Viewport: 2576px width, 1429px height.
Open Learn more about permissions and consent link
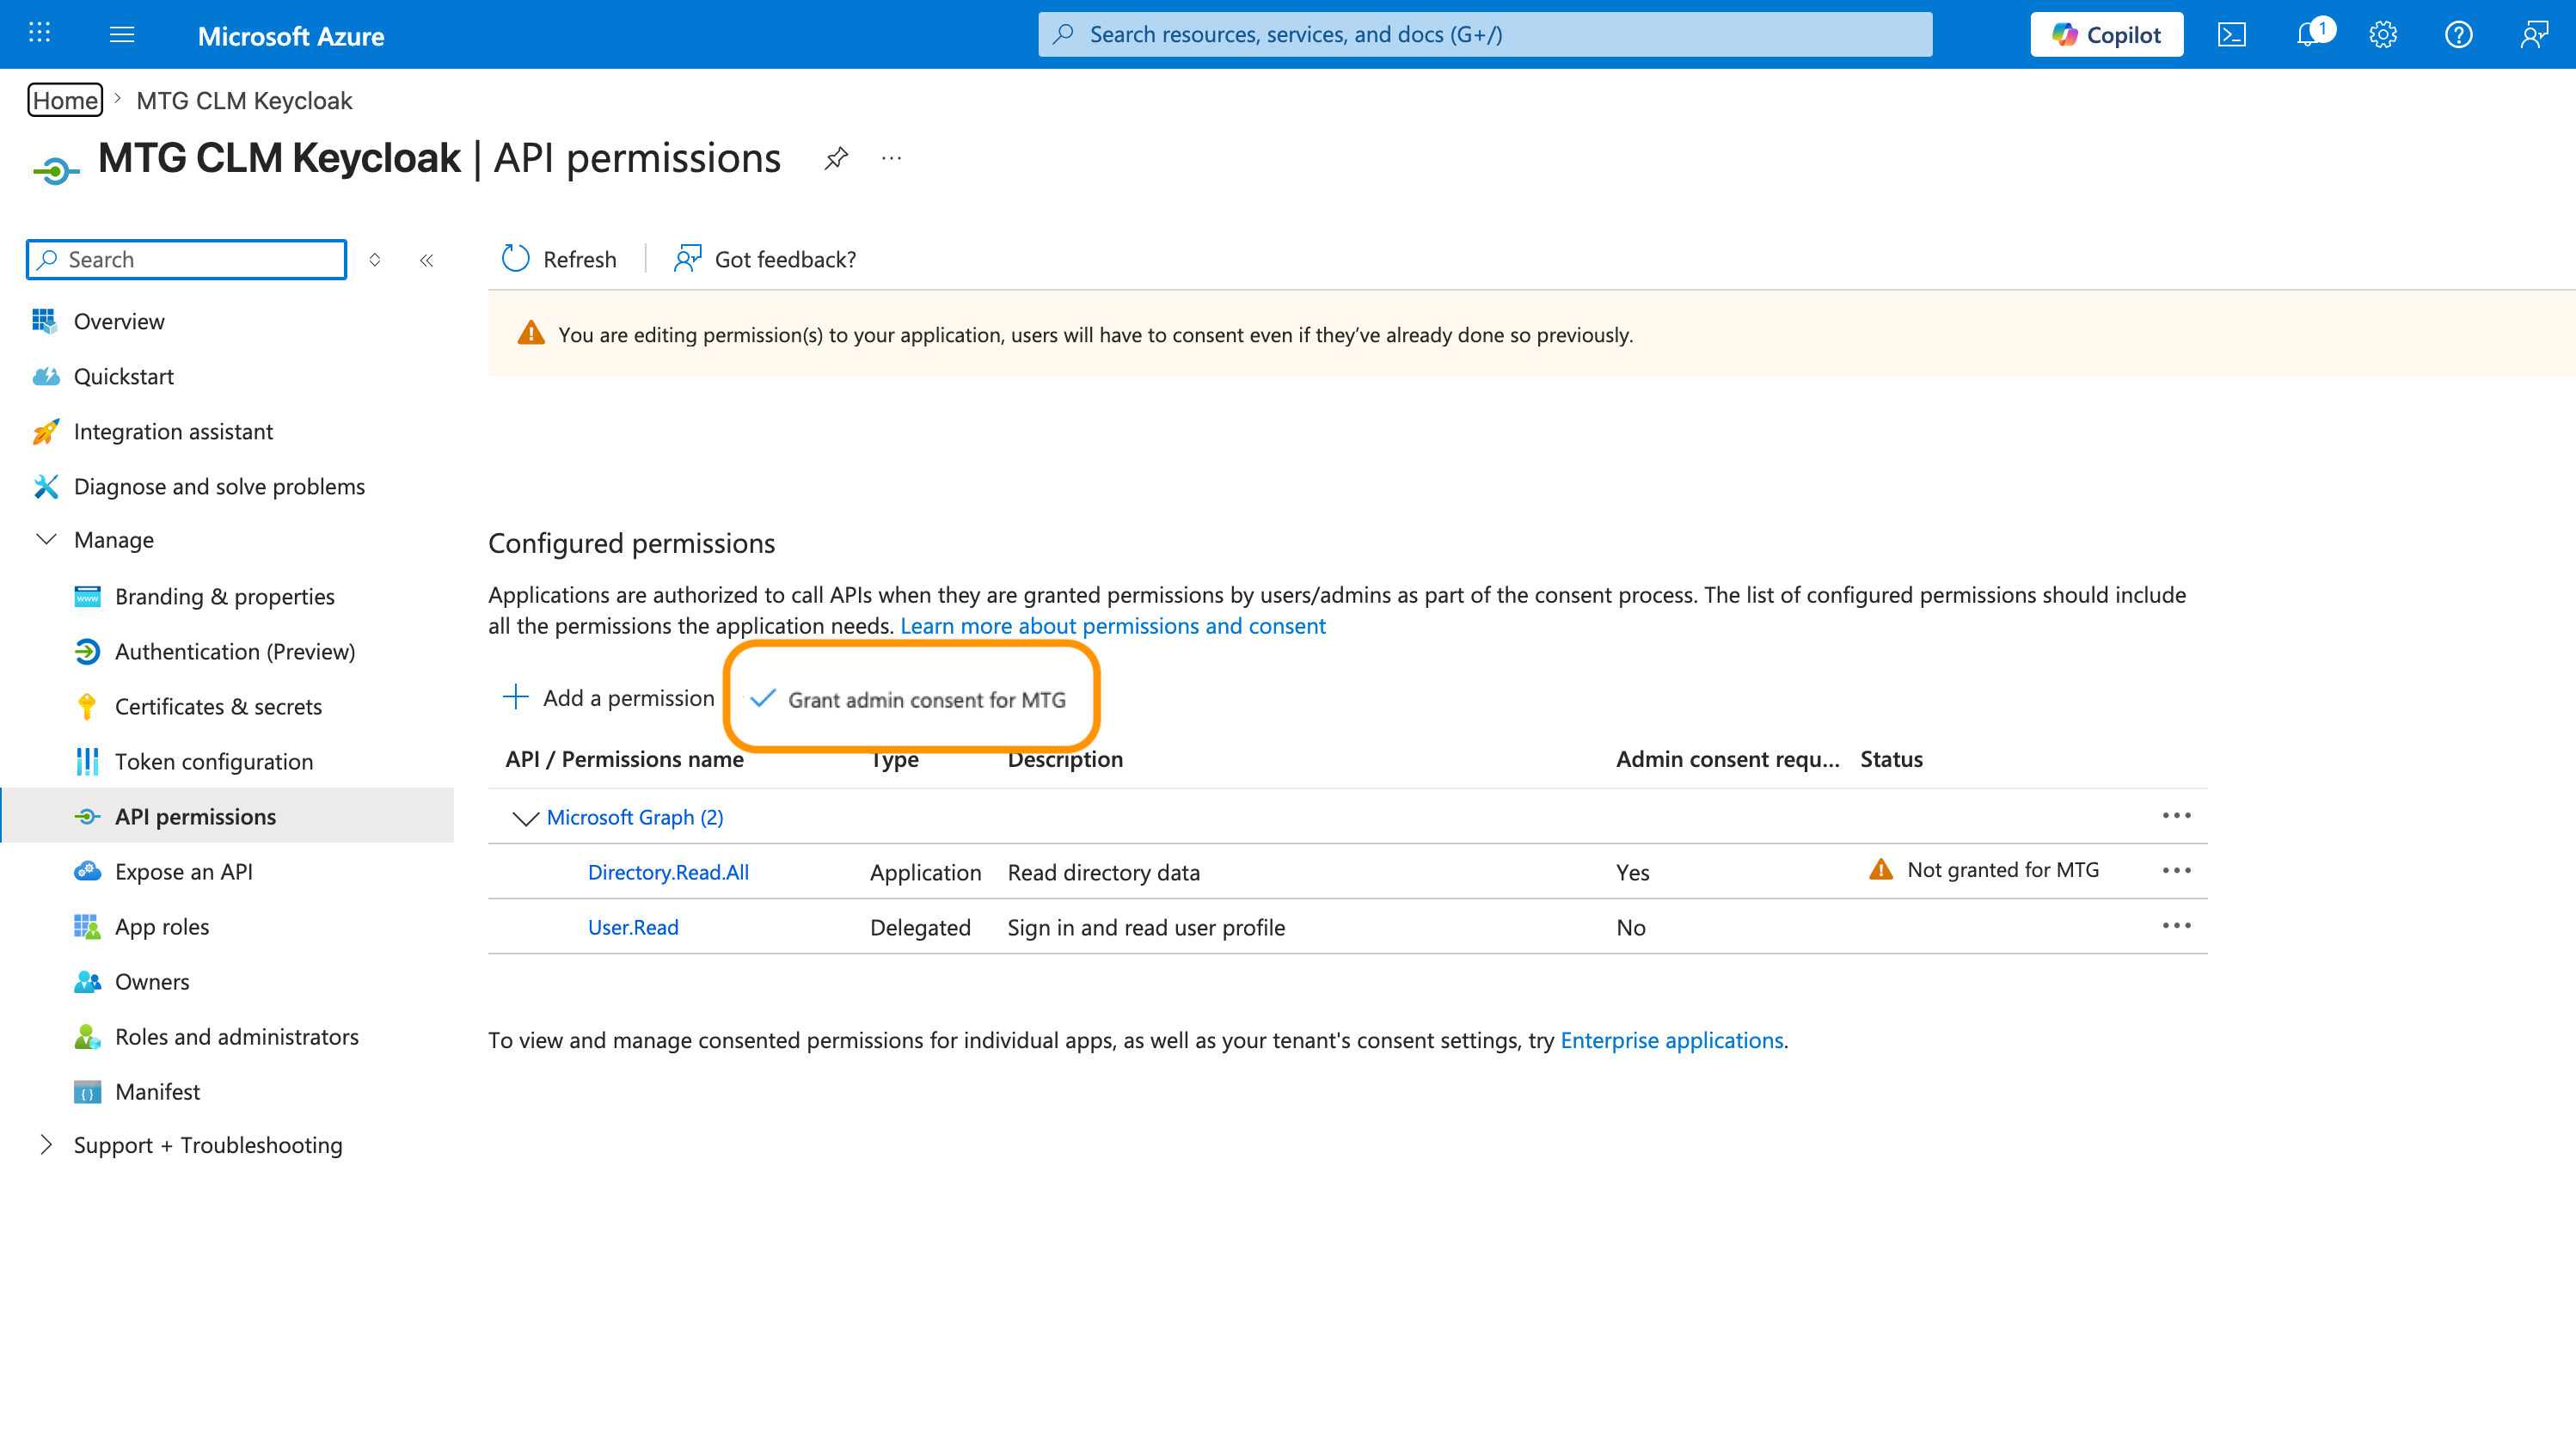pyautogui.click(x=1113, y=625)
